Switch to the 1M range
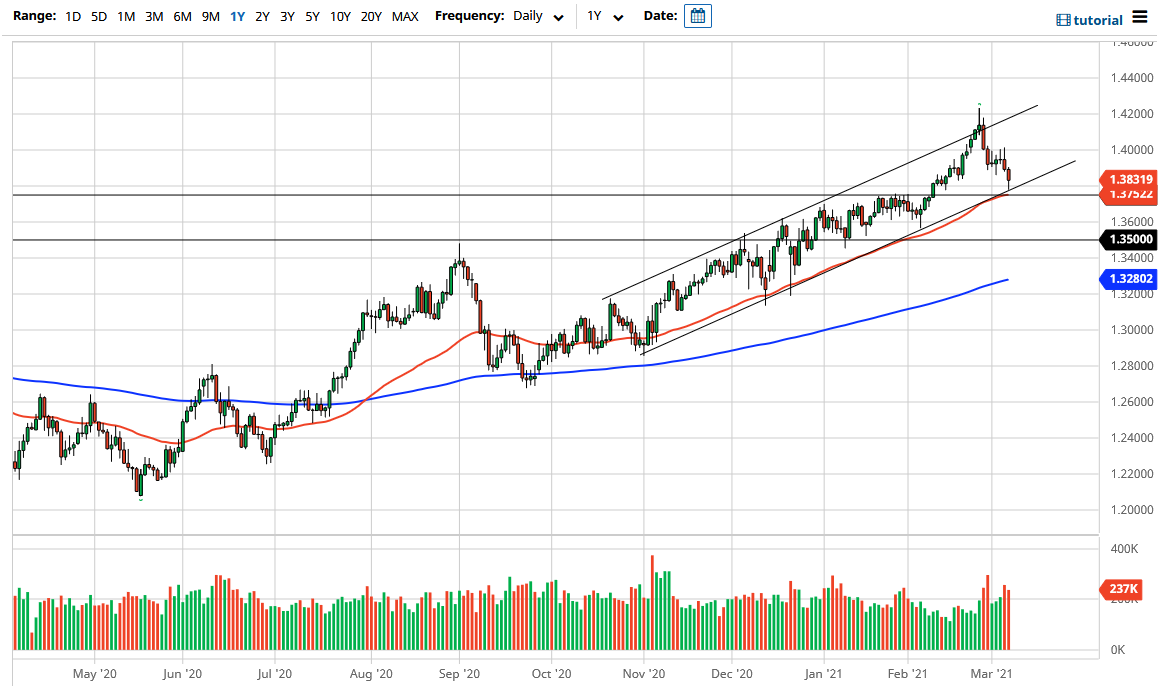This screenshot has height=691, width=1159. 125,16
